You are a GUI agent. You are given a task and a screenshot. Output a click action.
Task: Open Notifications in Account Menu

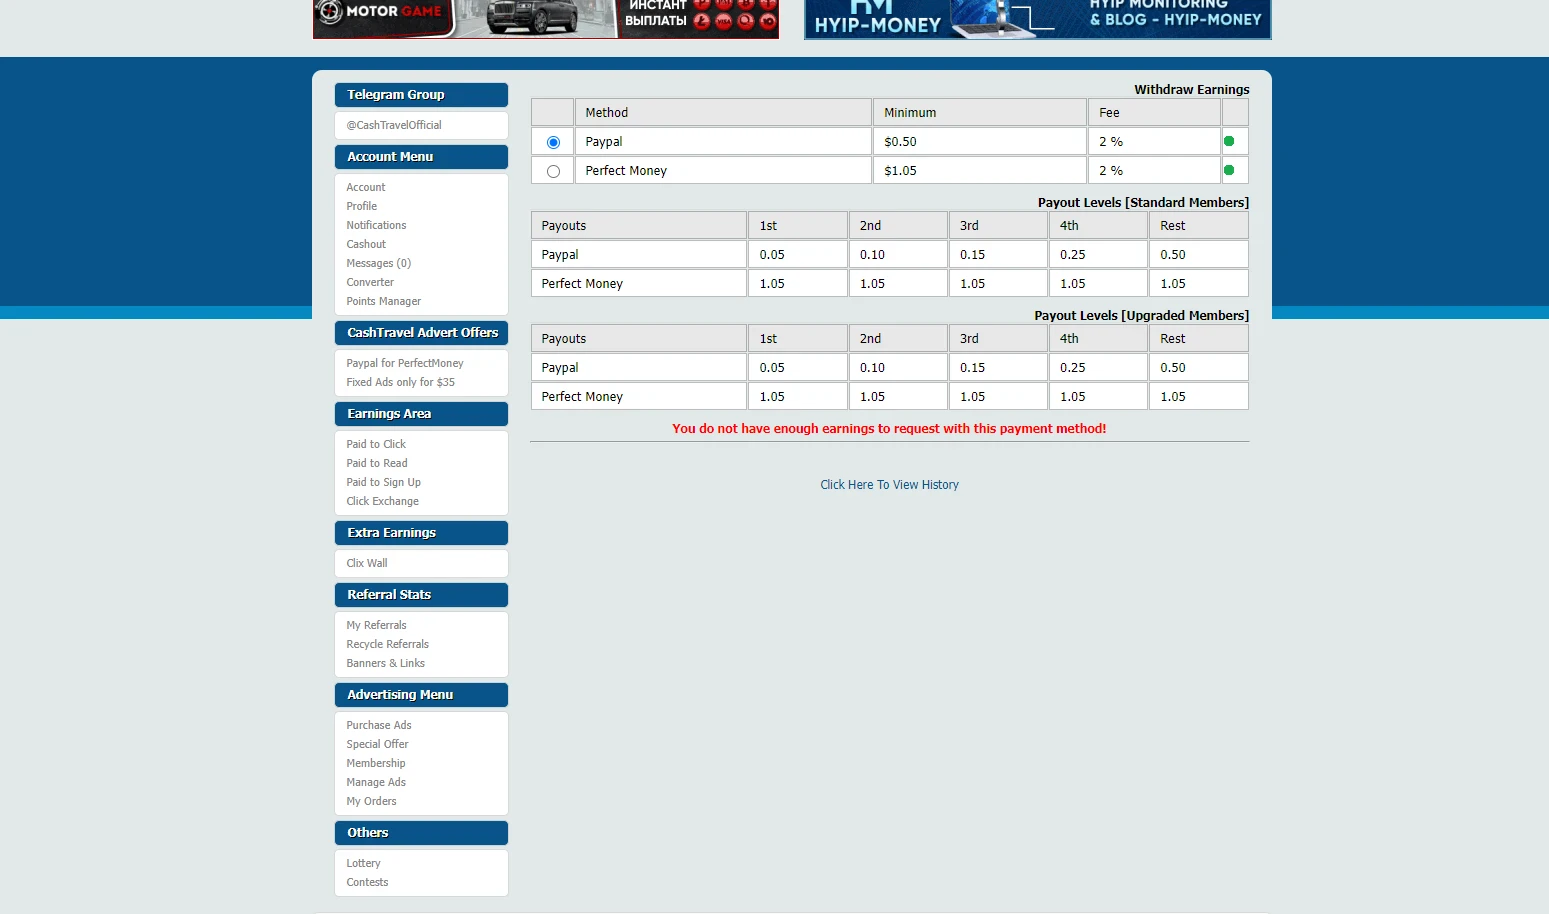coord(376,225)
